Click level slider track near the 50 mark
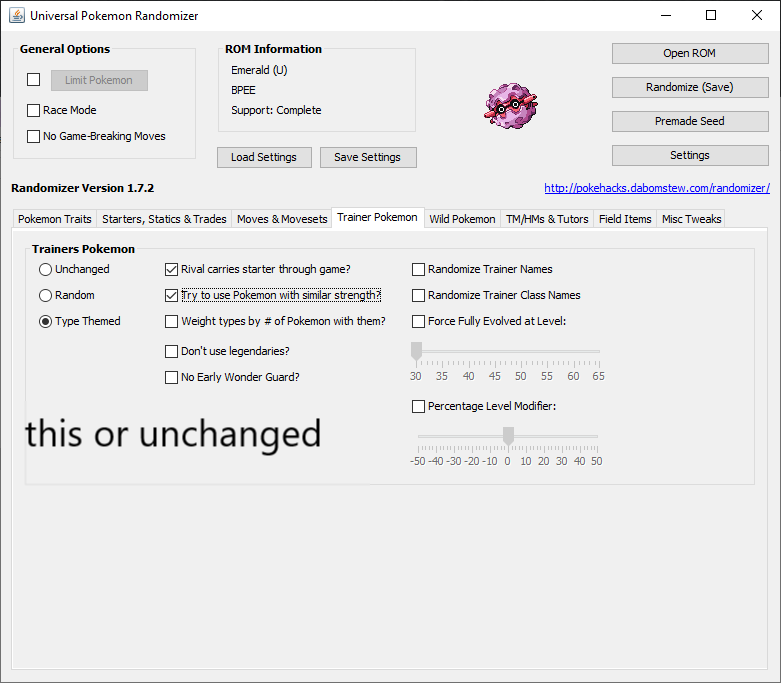The width and height of the screenshot is (781, 683). [x=521, y=351]
